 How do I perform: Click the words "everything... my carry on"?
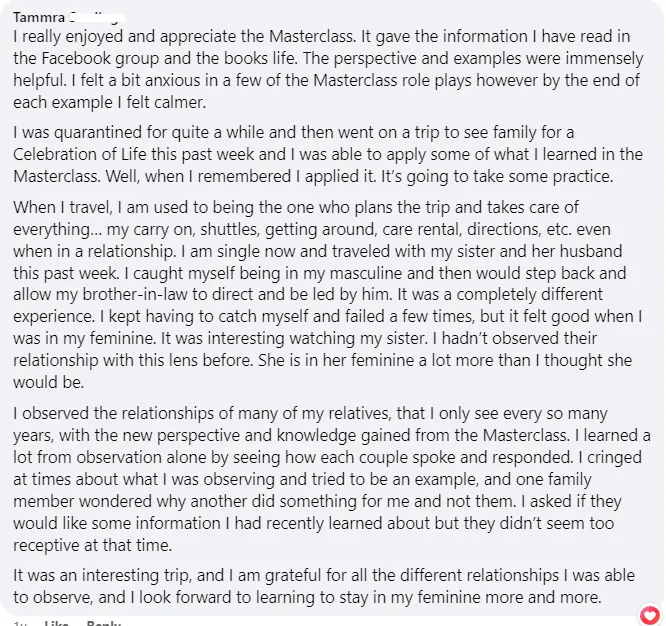[x=104, y=229]
